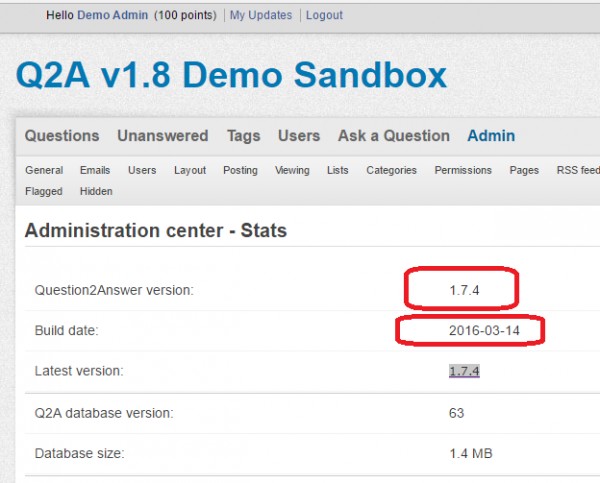Open the Demo Admin profile link
600x483 pixels.
(x=113, y=15)
